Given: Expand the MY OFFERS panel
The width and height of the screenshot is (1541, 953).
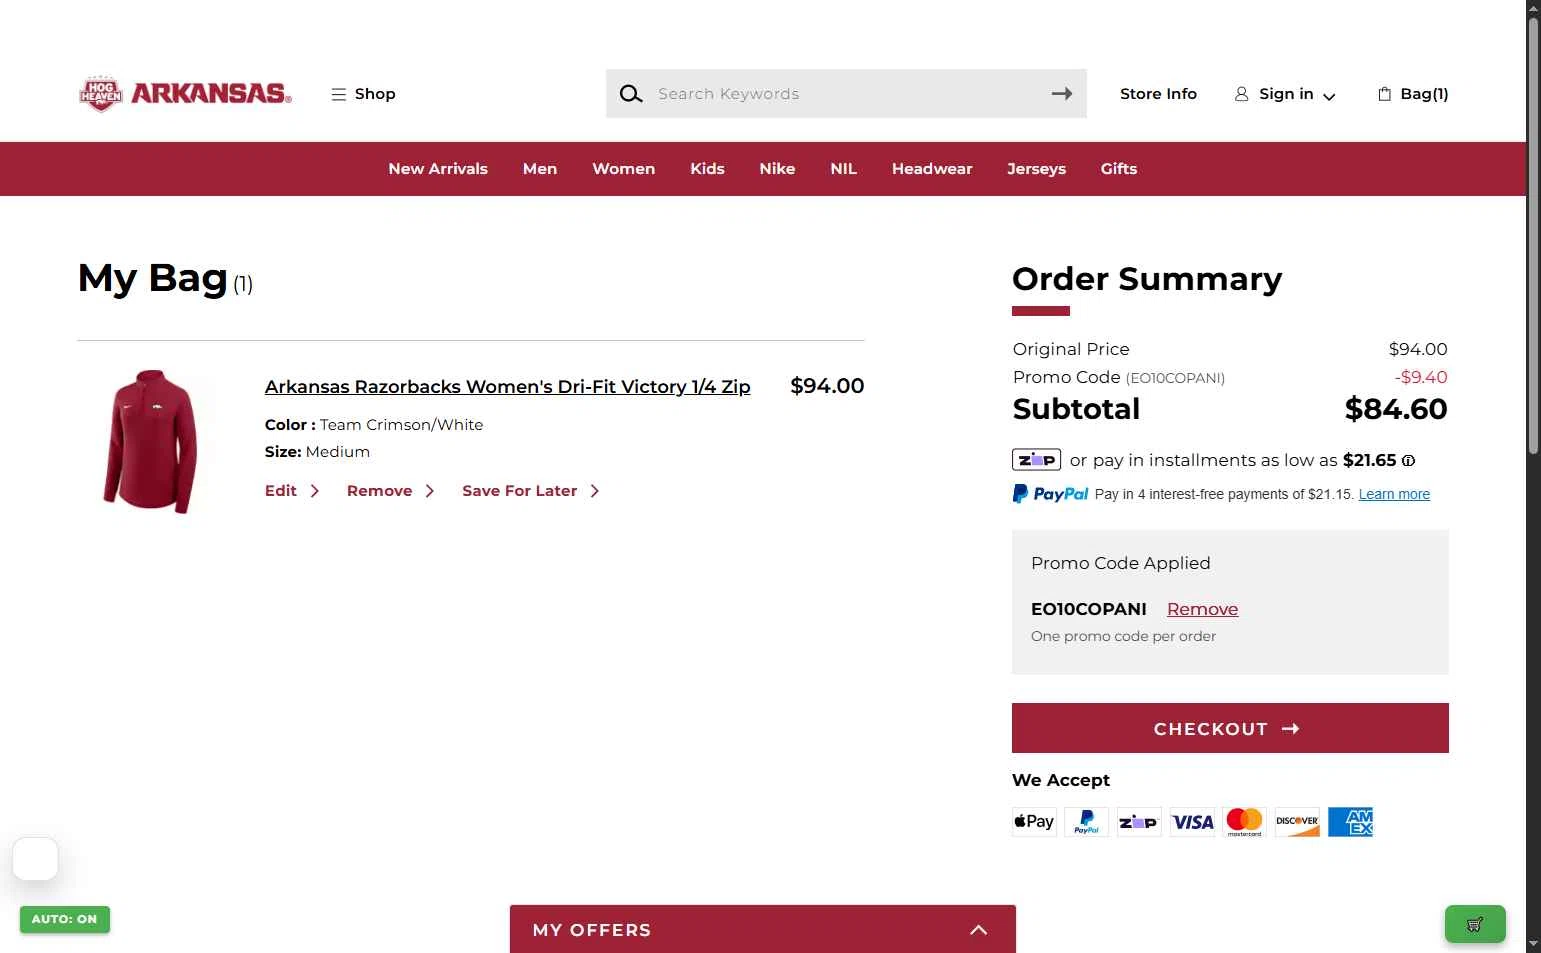Looking at the screenshot, I should (x=763, y=929).
